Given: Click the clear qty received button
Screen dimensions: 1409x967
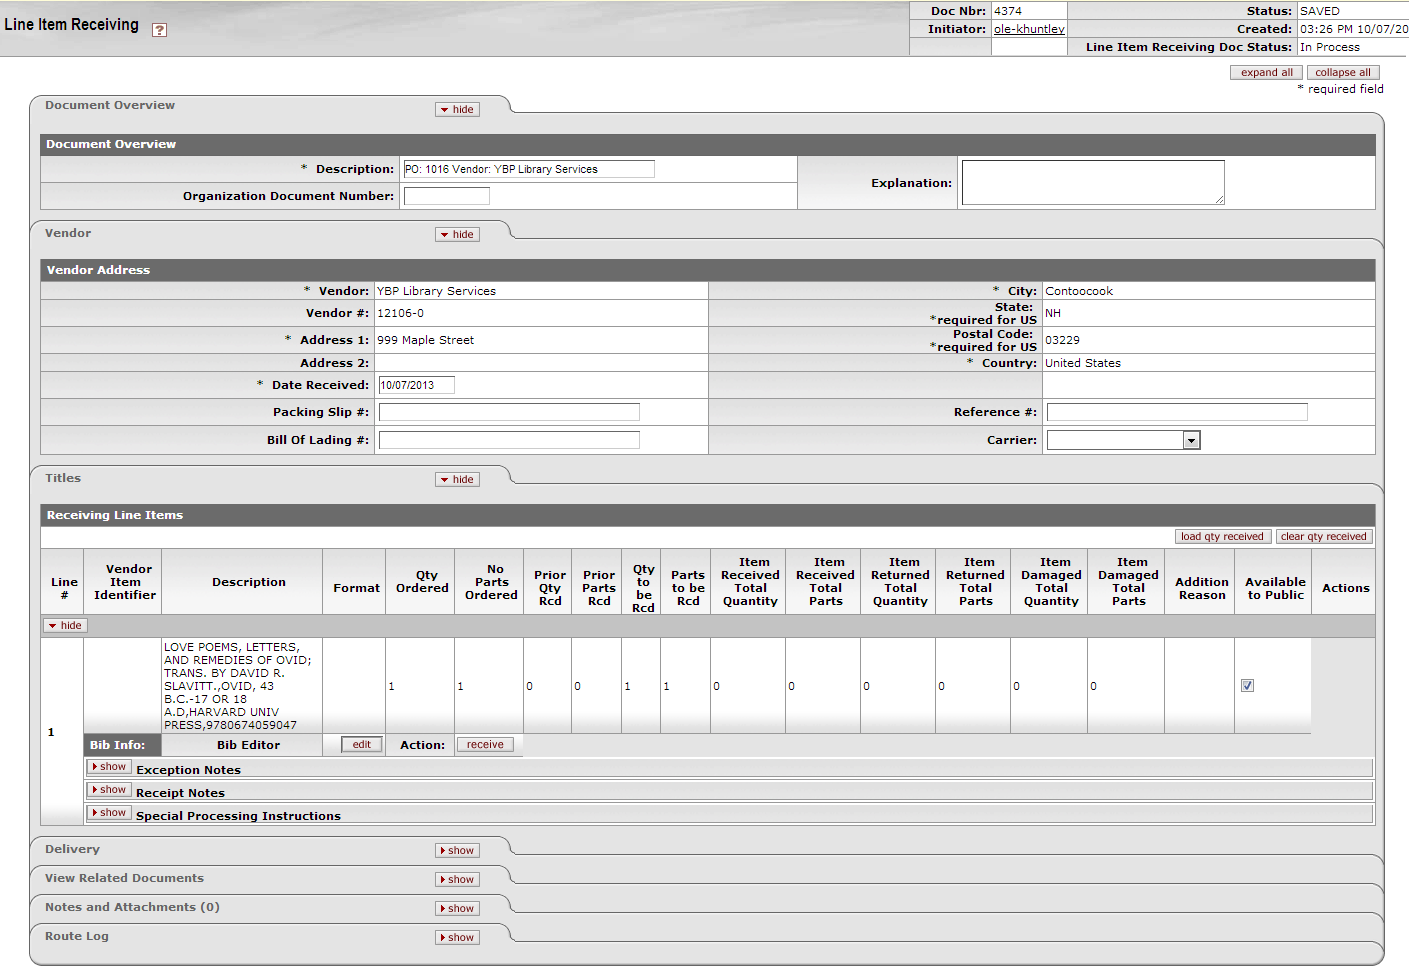Looking at the screenshot, I should pos(1324,537).
